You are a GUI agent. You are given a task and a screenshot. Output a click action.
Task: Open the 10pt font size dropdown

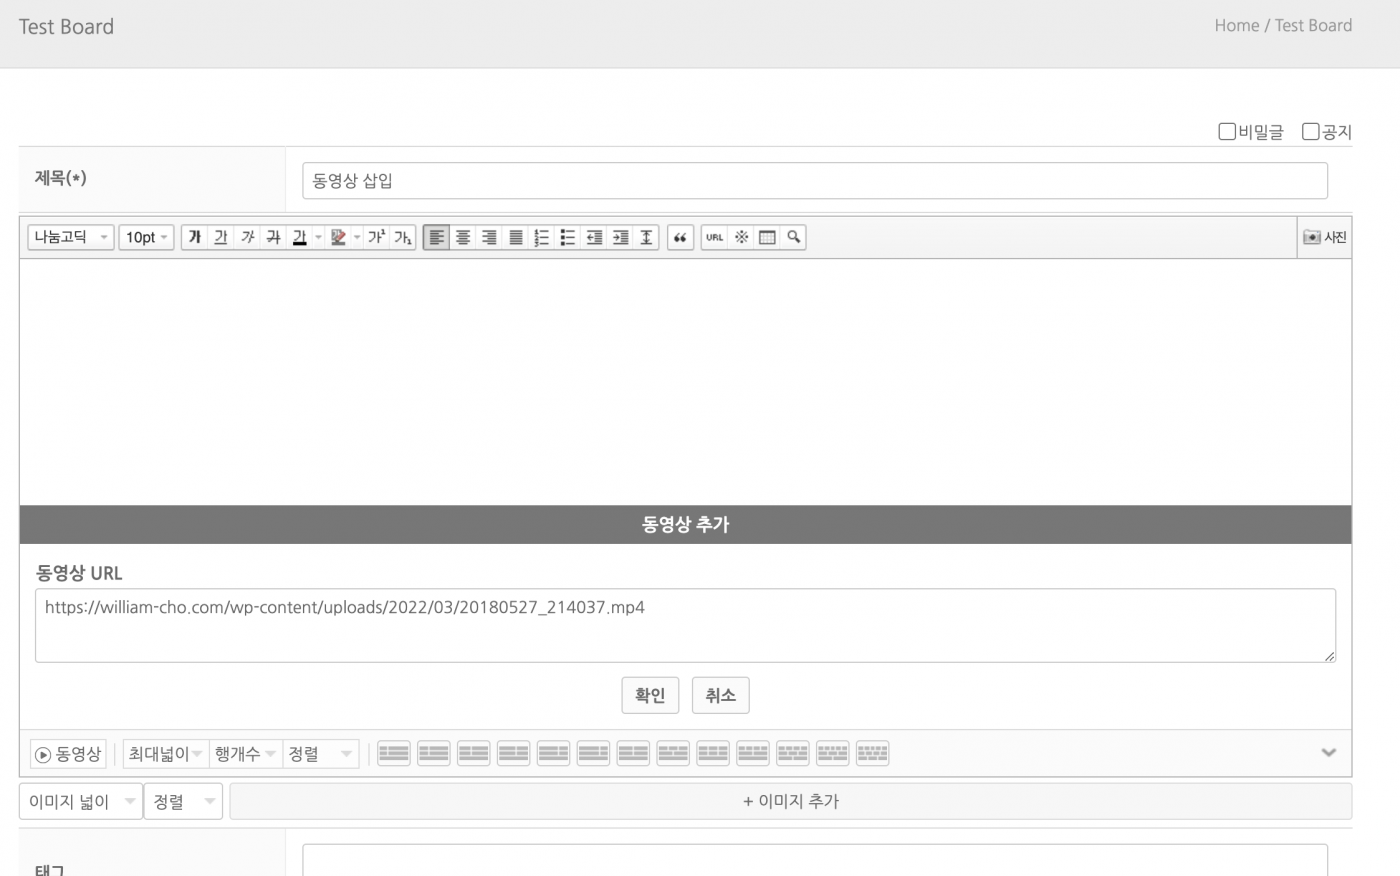tap(147, 237)
